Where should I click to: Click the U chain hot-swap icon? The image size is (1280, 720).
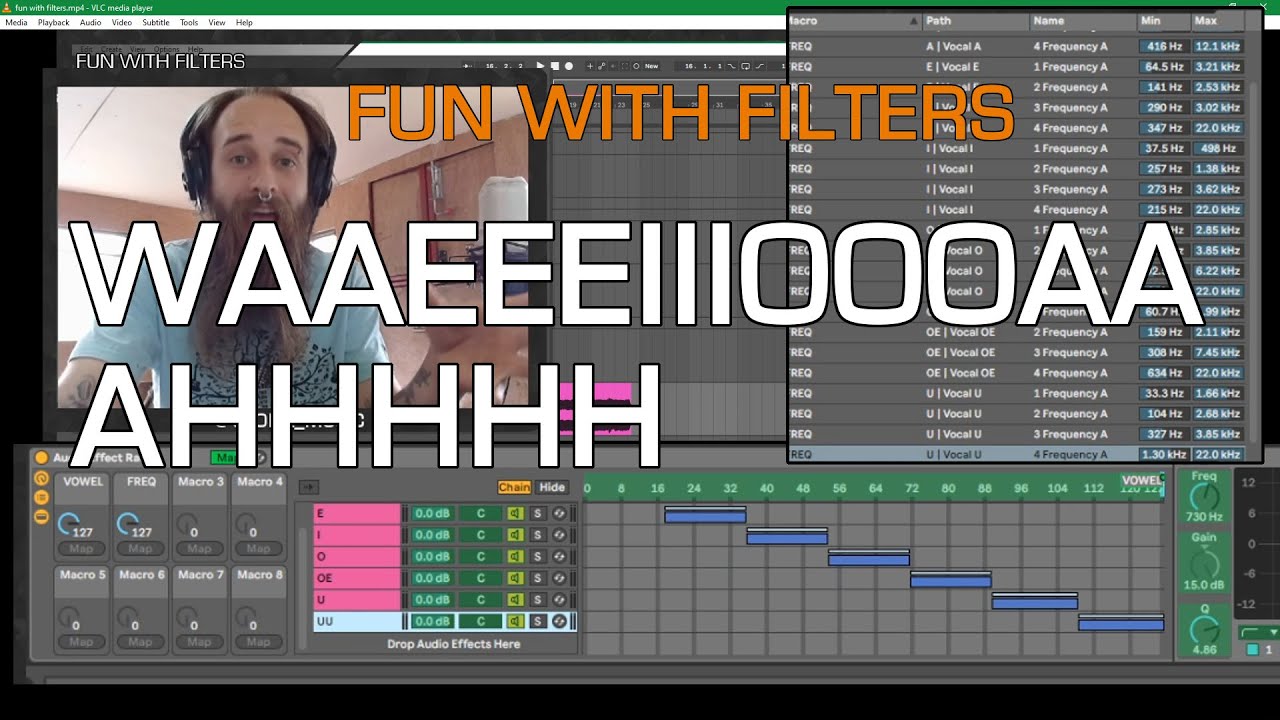(559, 600)
